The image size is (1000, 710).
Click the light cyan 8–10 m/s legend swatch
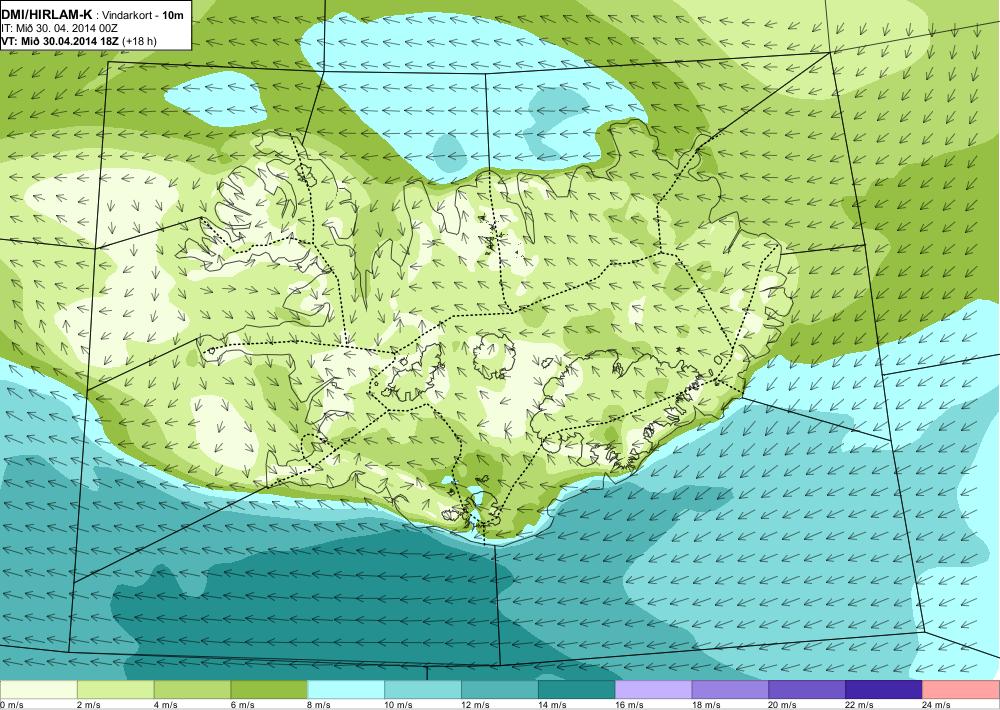click(346, 690)
